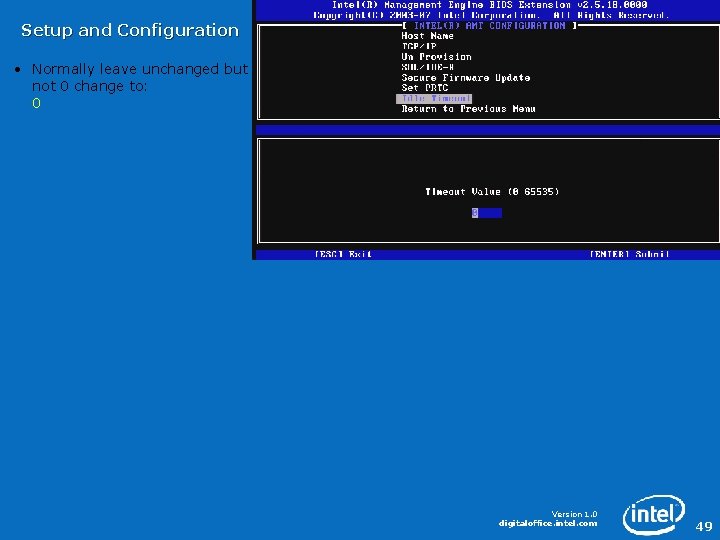Click the Setup and Configuration heading
This screenshot has height=540, width=720.
tap(130, 30)
